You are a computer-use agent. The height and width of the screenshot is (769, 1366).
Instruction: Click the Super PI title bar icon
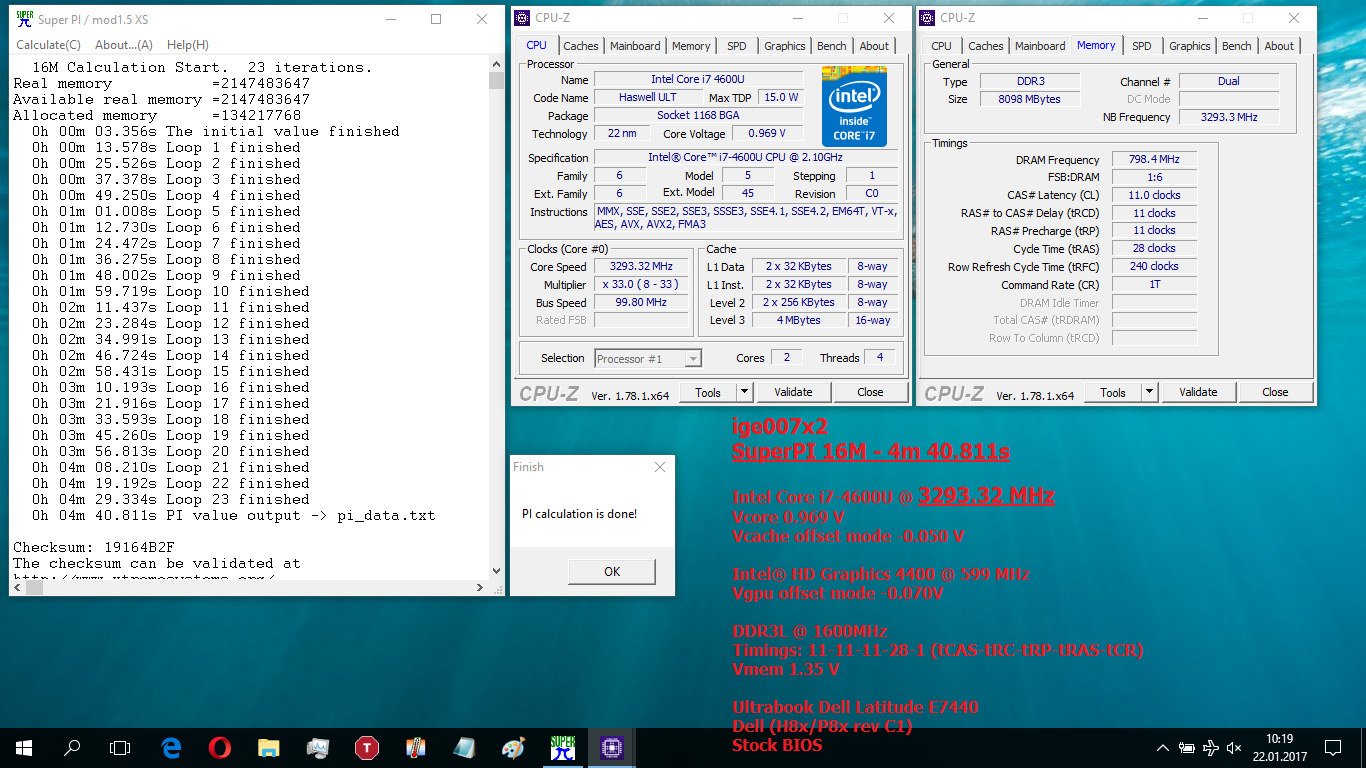(25, 19)
